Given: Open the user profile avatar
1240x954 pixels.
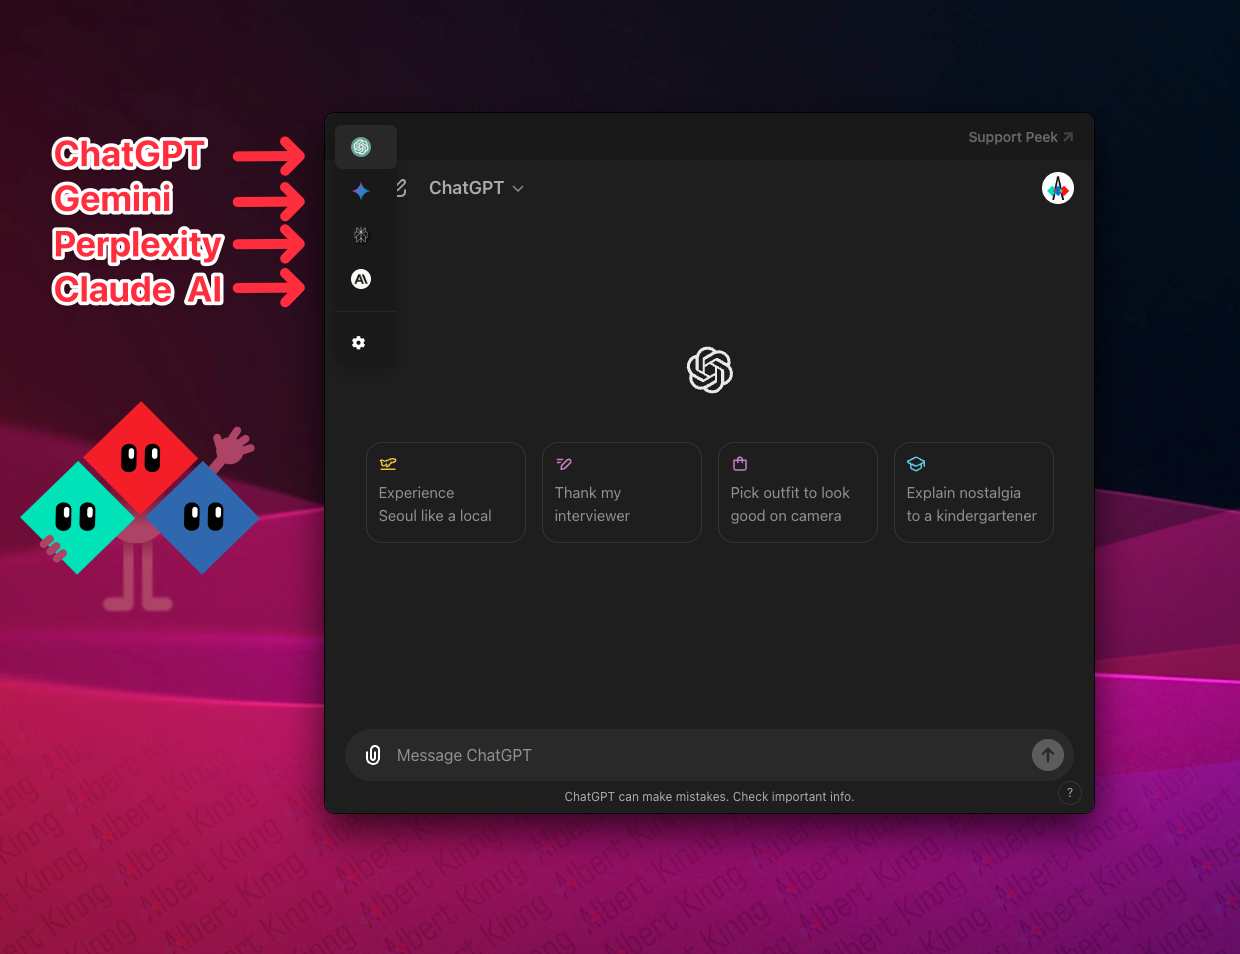Looking at the screenshot, I should [1058, 188].
